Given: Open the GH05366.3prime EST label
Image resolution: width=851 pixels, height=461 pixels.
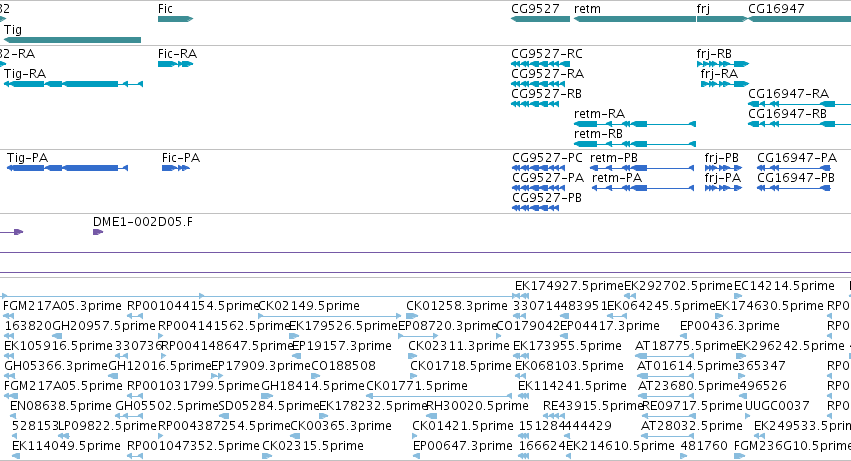Looking at the screenshot, I should (56, 367).
